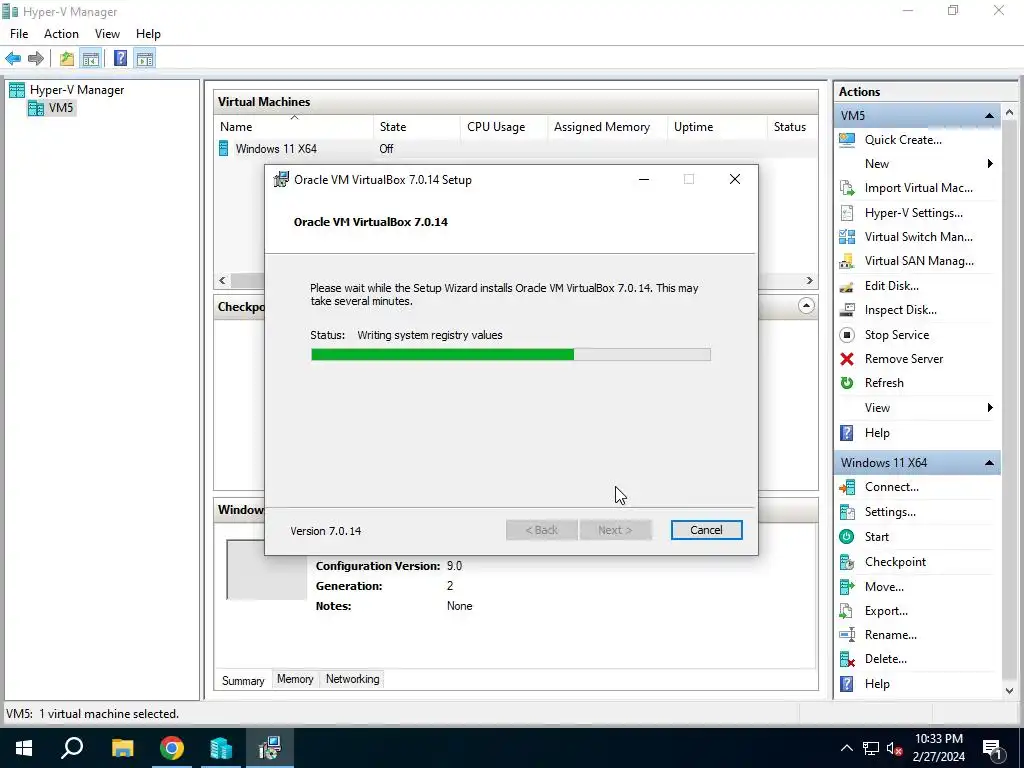The height and width of the screenshot is (768, 1024).
Task: Open Google Chrome from taskbar
Action: tap(172, 748)
